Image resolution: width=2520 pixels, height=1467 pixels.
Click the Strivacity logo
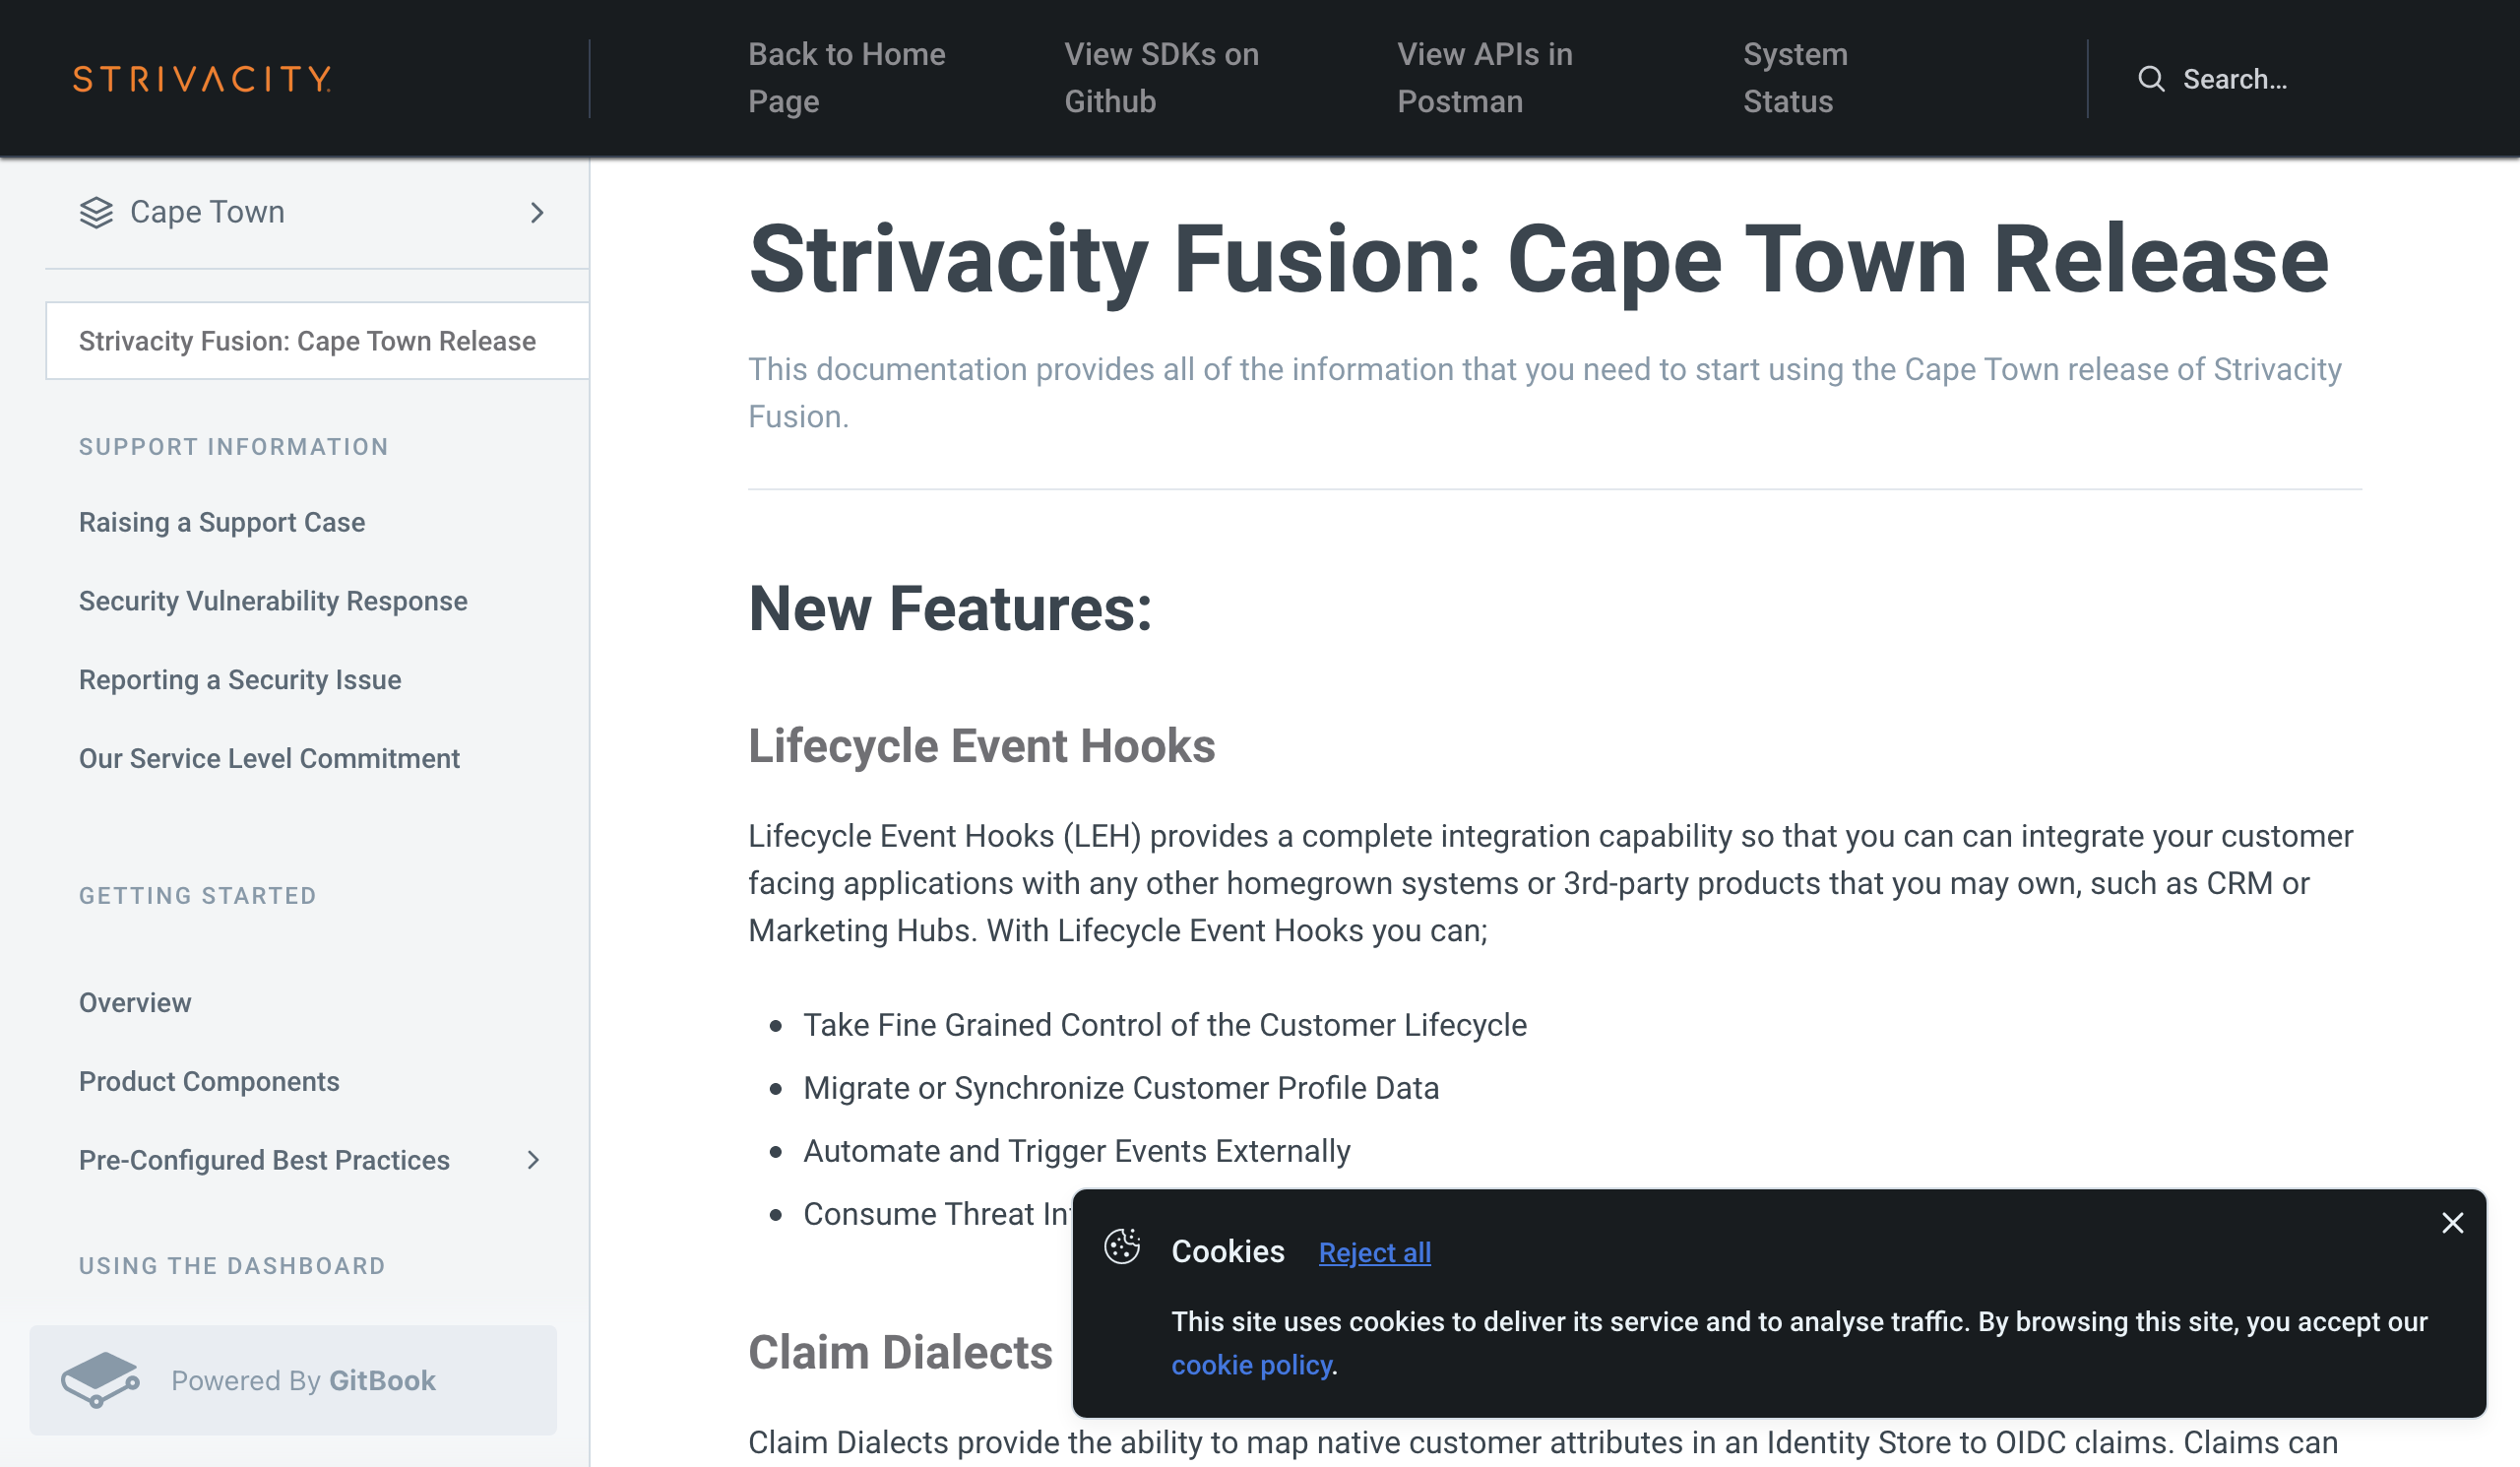(202, 79)
